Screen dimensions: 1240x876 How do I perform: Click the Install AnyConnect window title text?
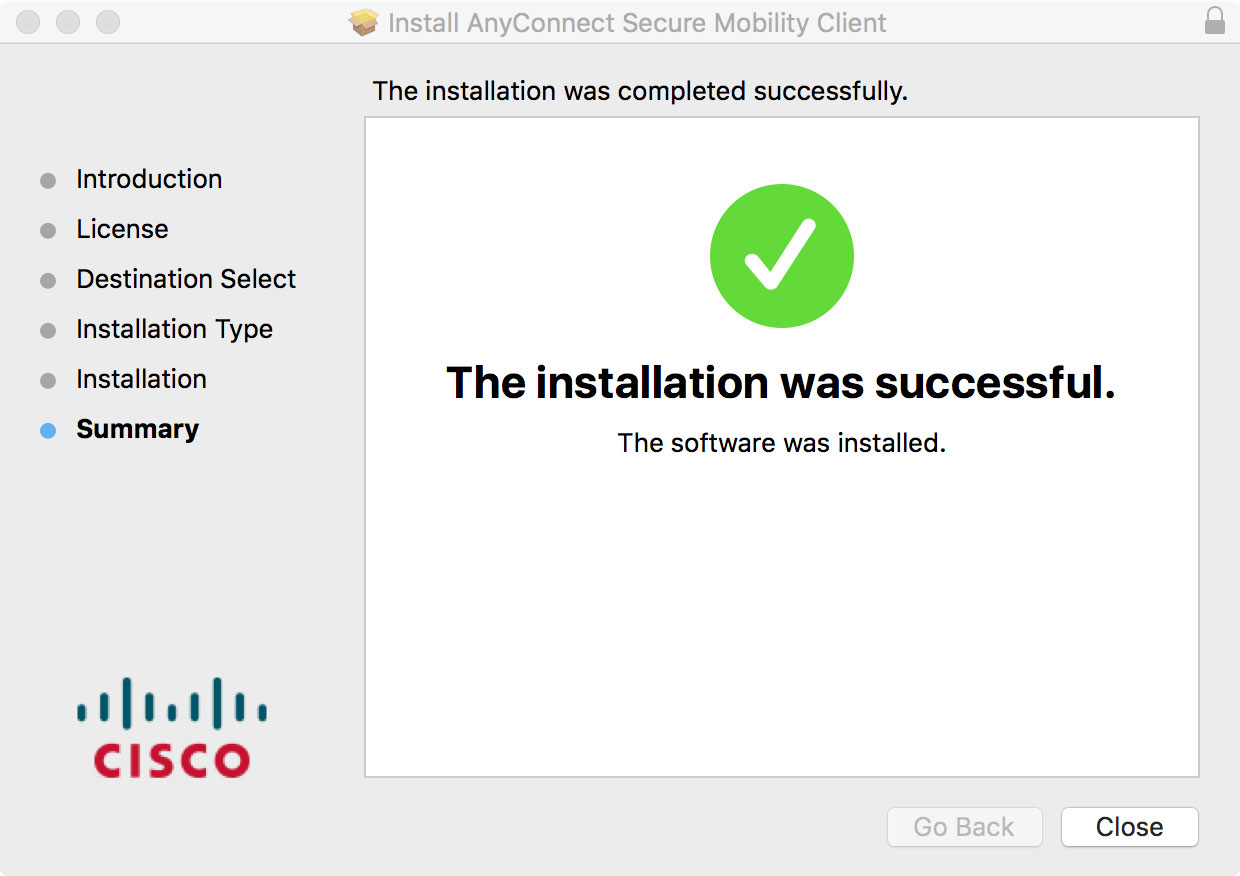point(637,22)
